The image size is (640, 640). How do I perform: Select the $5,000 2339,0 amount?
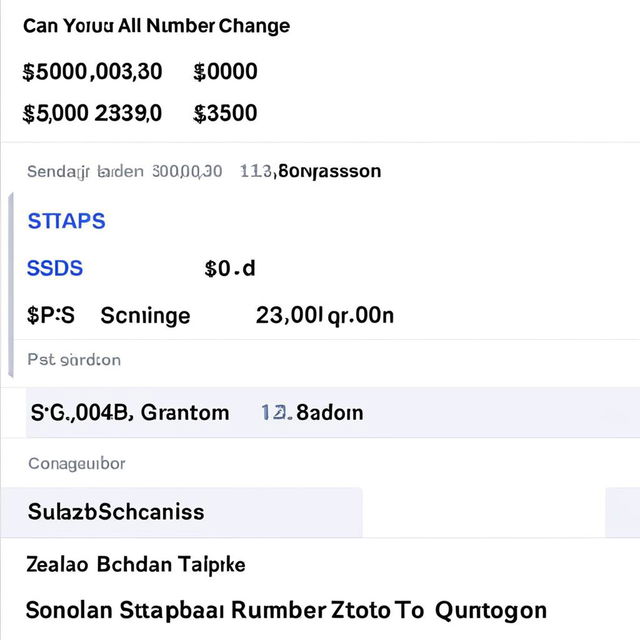(92, 113)
